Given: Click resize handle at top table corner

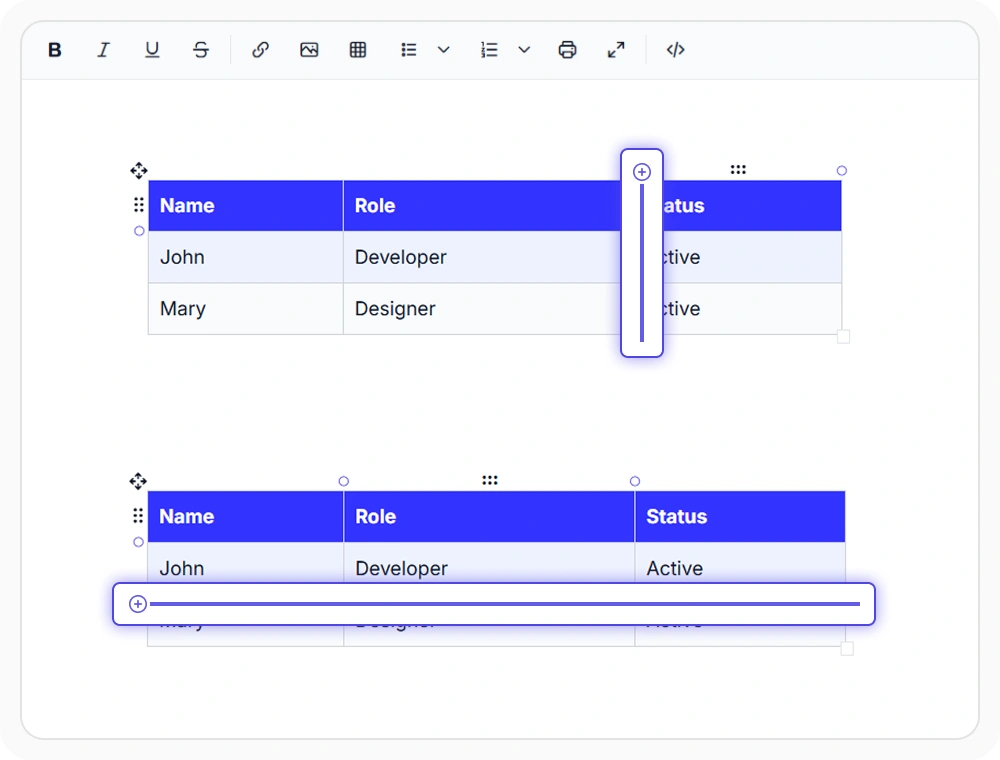Looking at the screenshot, I should [843, 337].
